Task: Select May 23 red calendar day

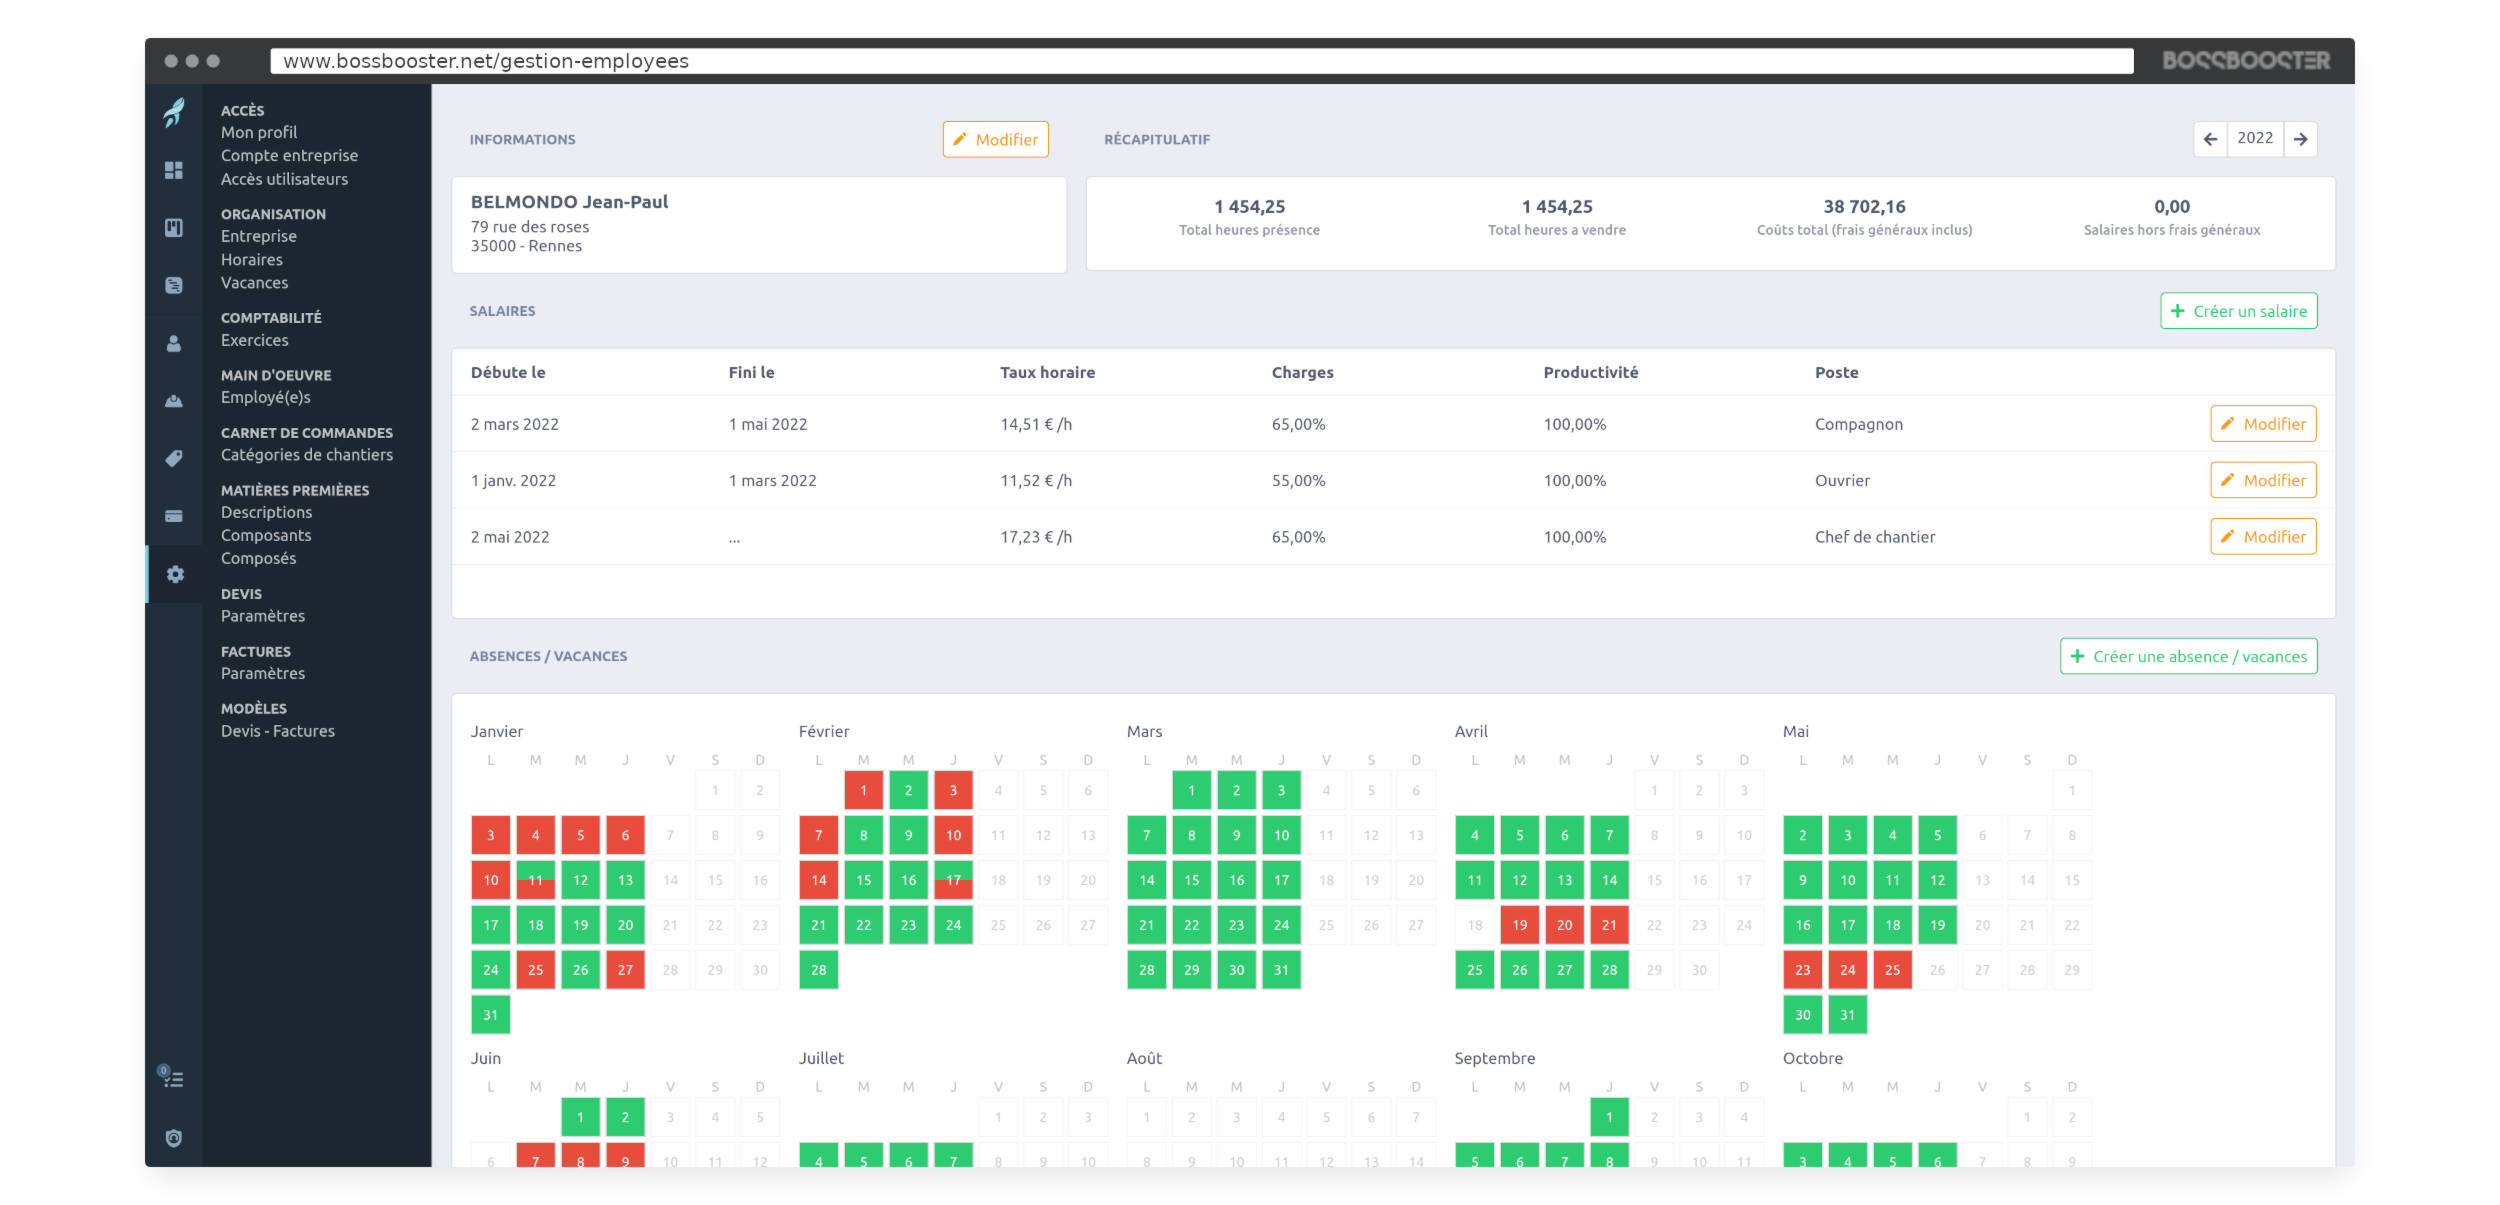Action: (1803, 970)
